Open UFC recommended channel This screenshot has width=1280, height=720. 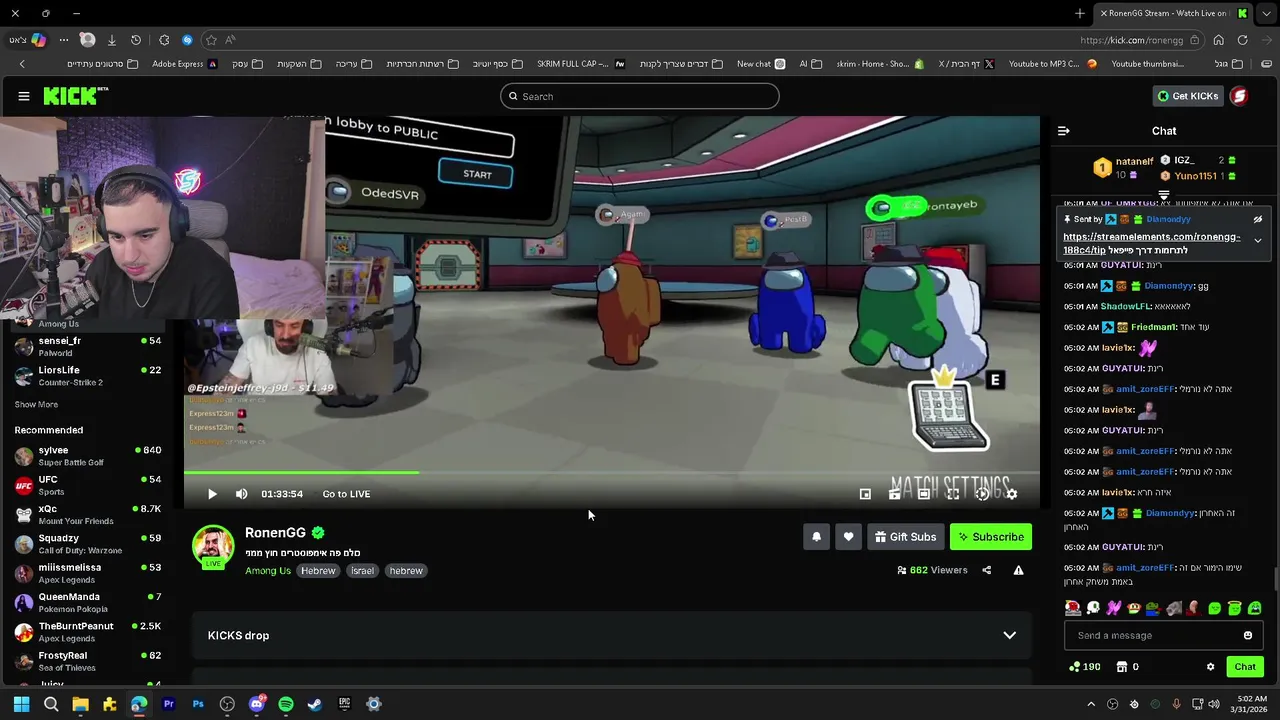[88, 485]
